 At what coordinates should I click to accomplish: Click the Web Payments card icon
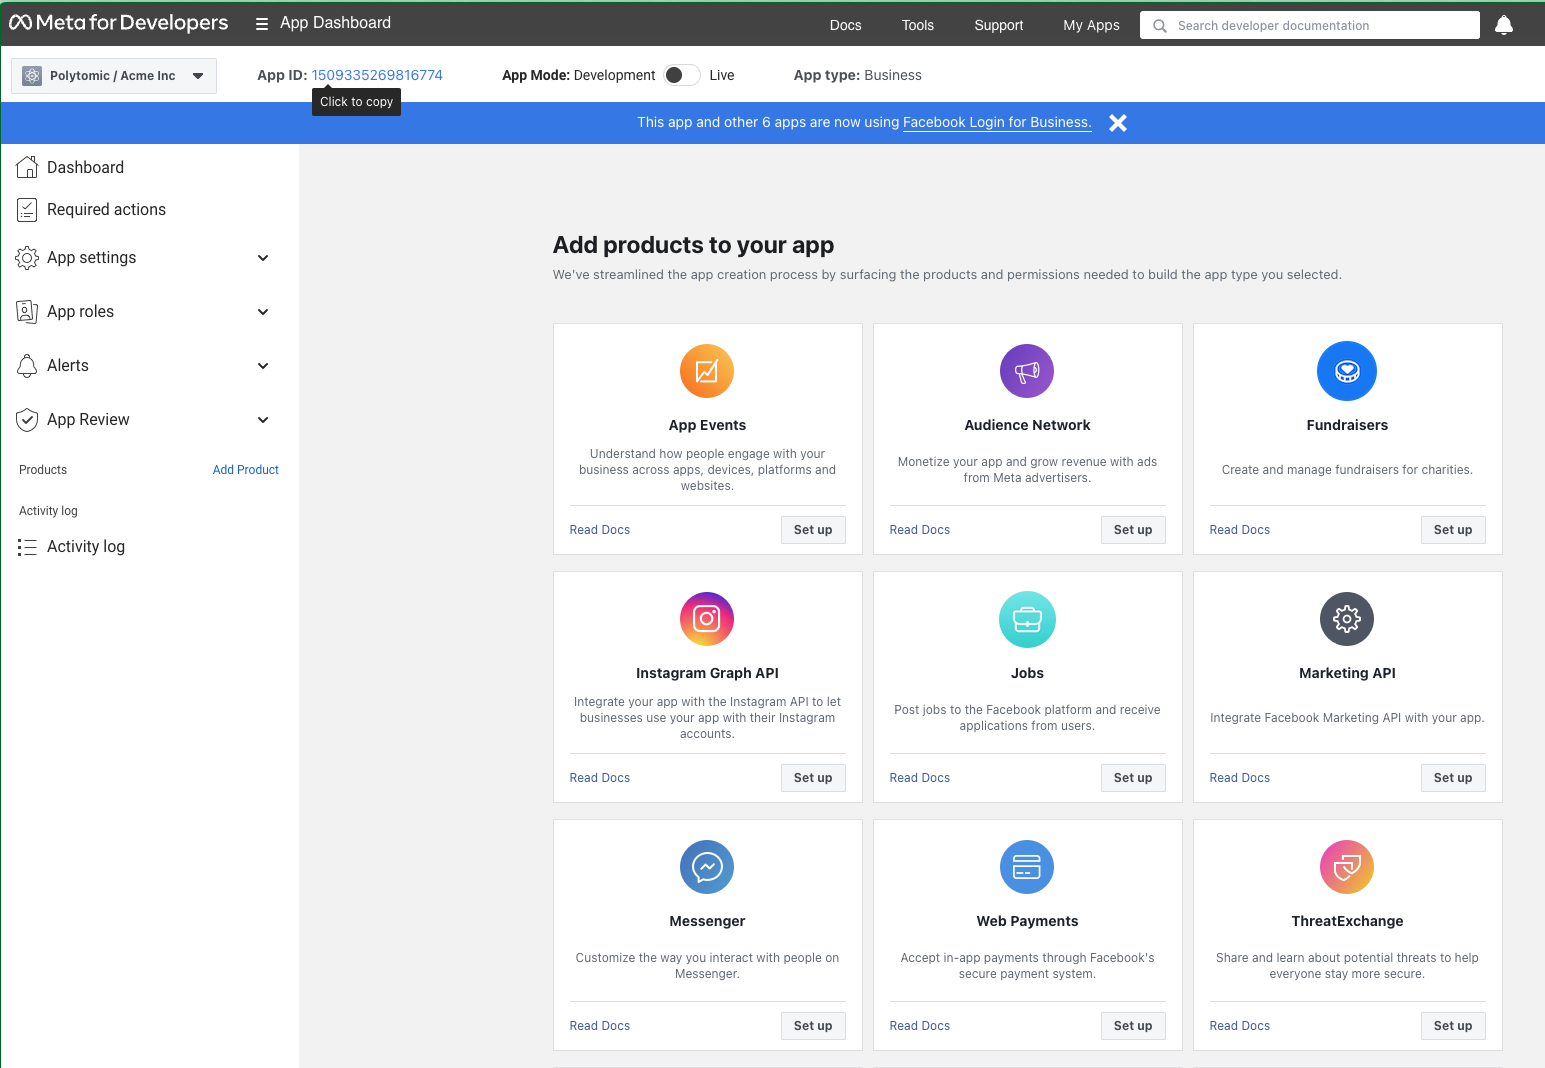click(x=1027, y=867)
